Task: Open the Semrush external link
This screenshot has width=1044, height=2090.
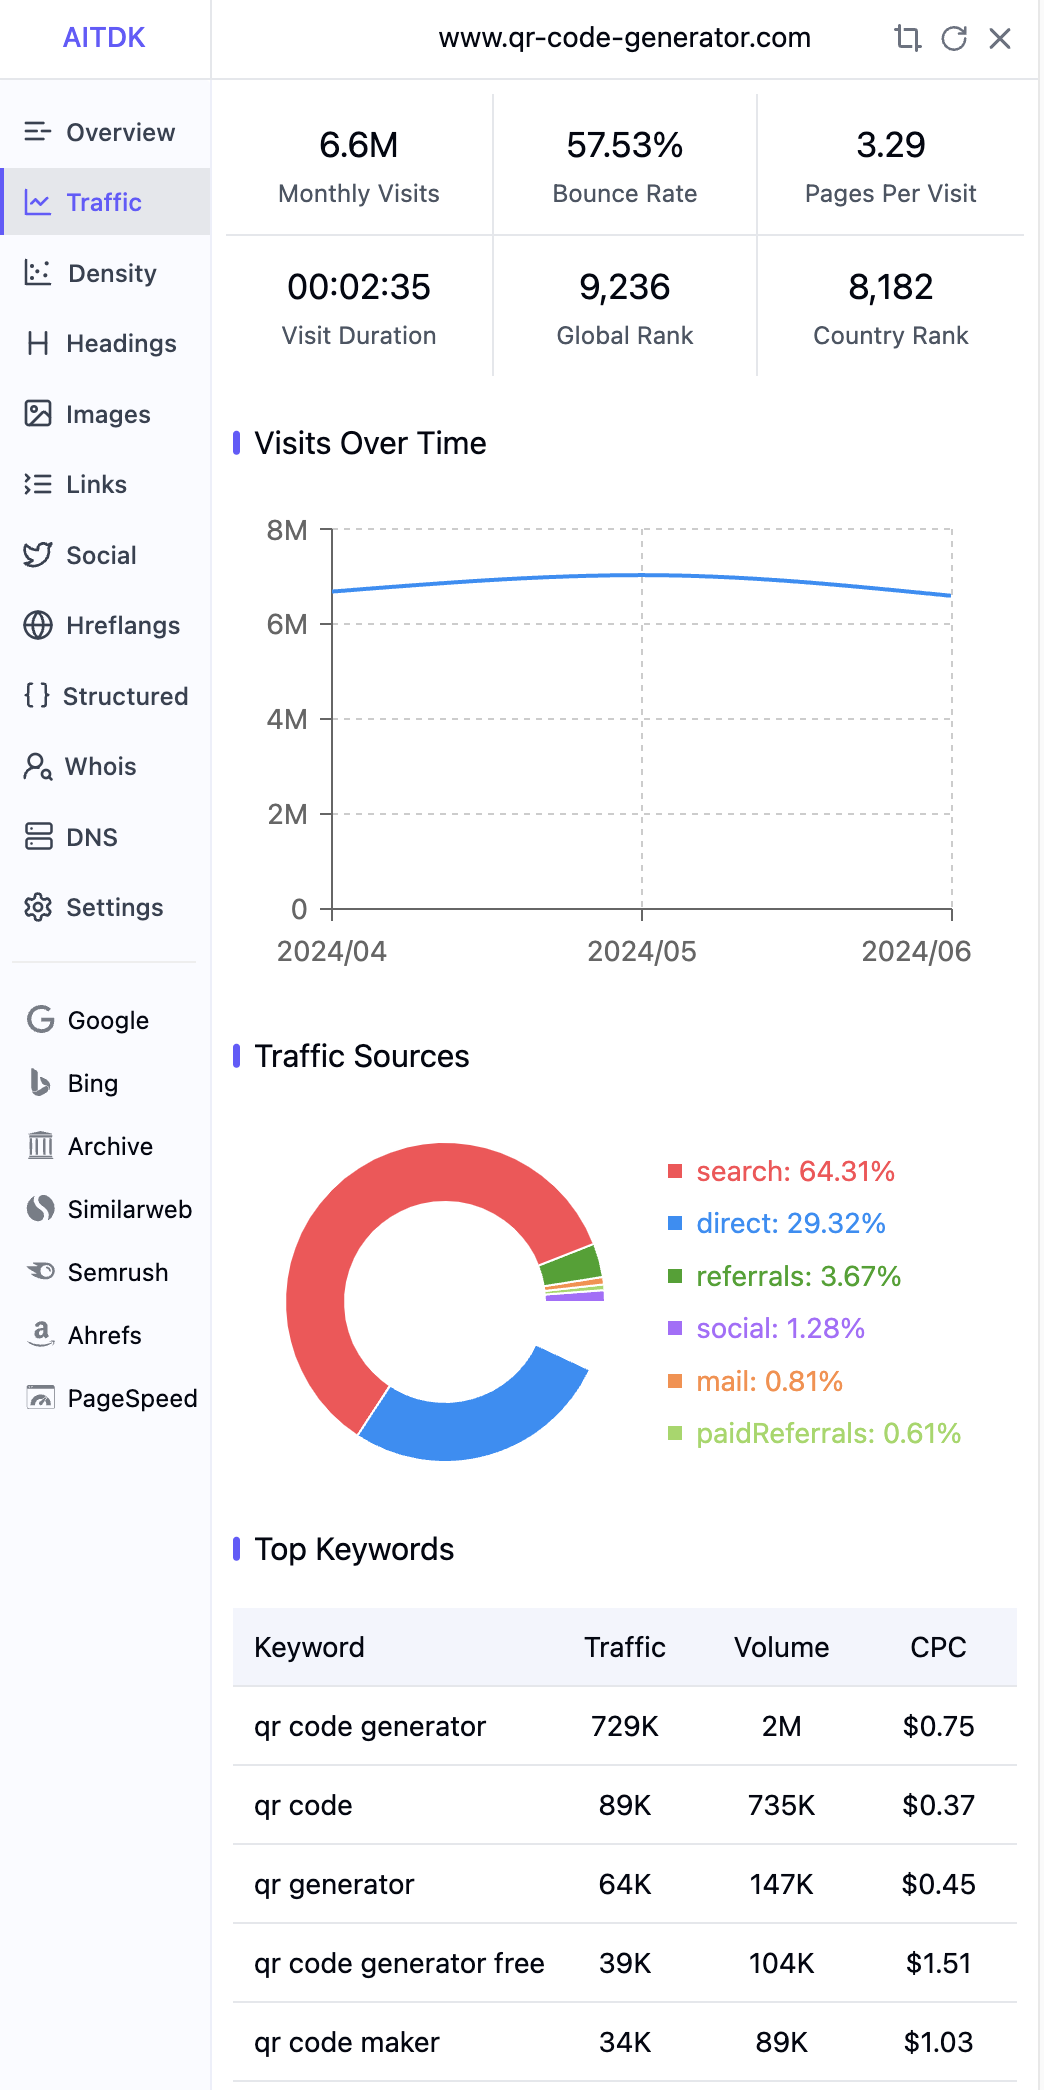Action: click(105, 1272)
